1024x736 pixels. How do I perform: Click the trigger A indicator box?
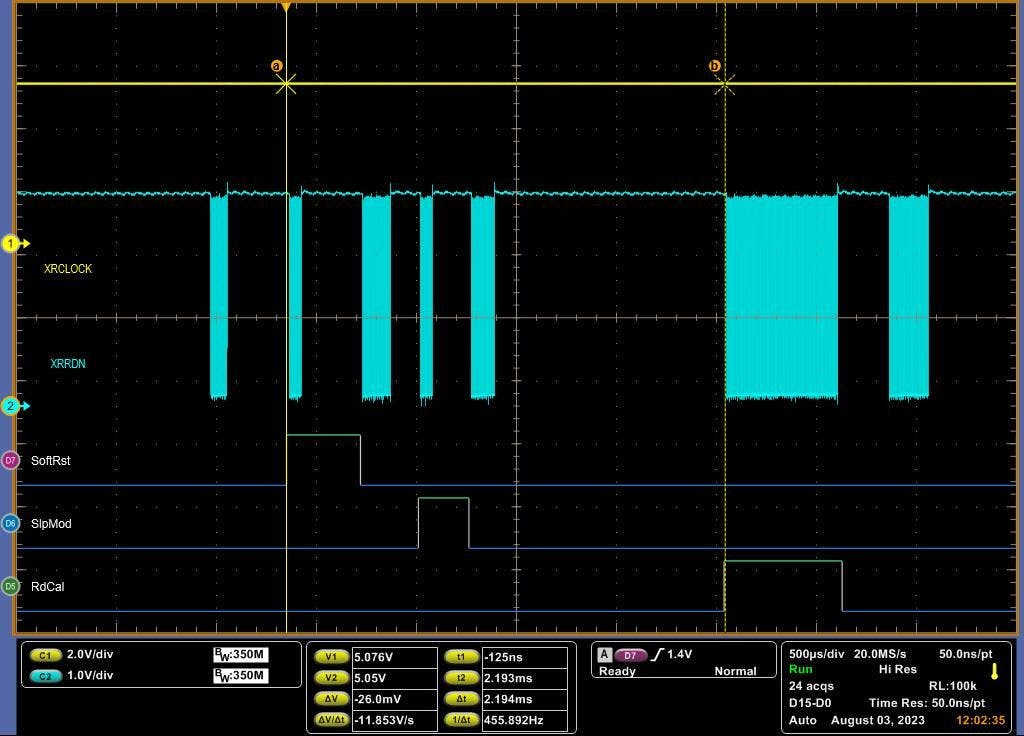coord(604,655)
